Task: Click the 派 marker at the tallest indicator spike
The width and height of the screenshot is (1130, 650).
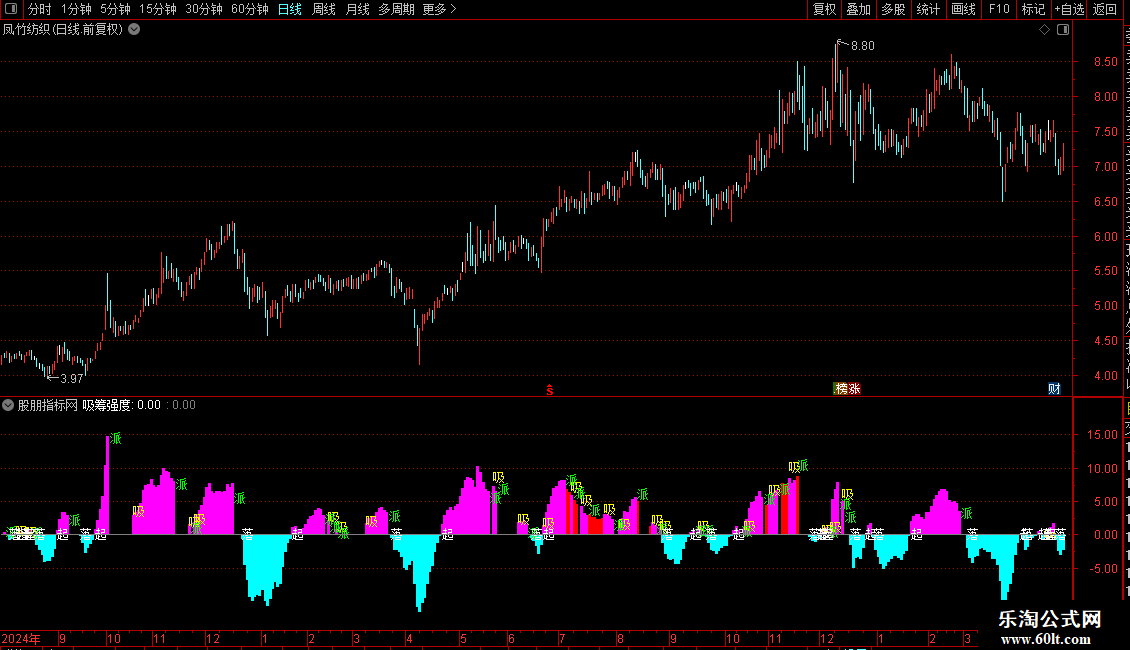Action: [115, 438]
